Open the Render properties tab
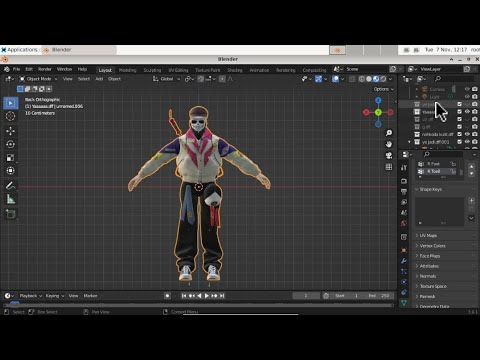The image size is (480, 360). (404, 181)
